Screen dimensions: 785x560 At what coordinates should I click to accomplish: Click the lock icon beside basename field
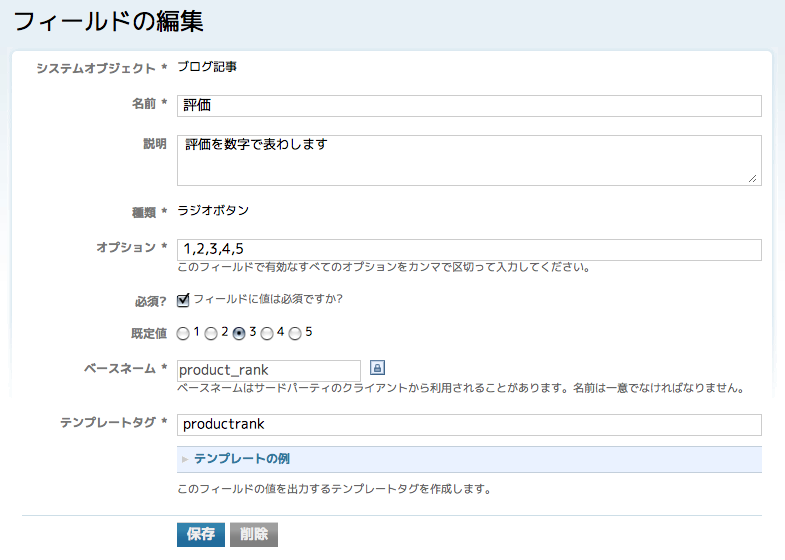click(377, 368)
